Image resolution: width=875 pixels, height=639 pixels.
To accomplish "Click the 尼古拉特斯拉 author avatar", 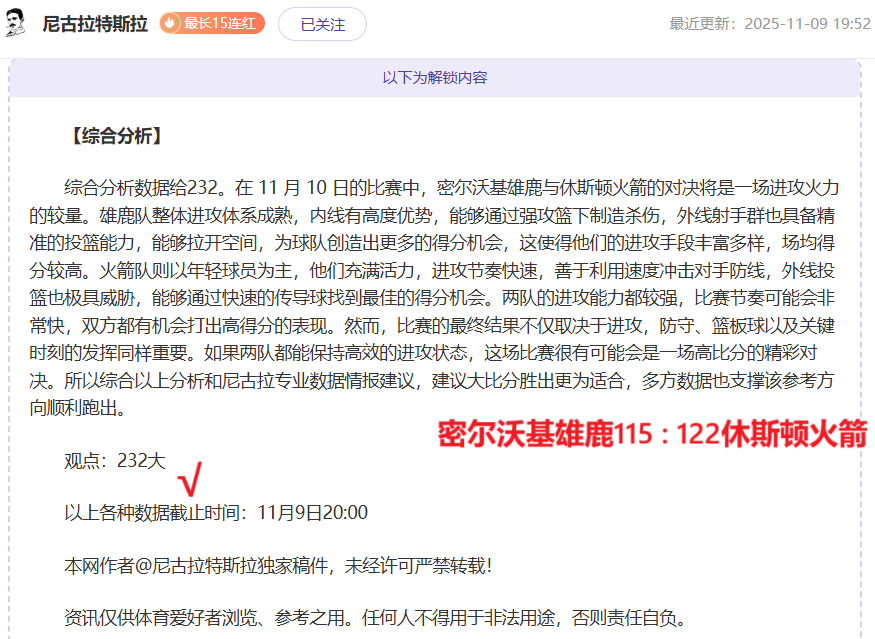I will pos(16,23).
